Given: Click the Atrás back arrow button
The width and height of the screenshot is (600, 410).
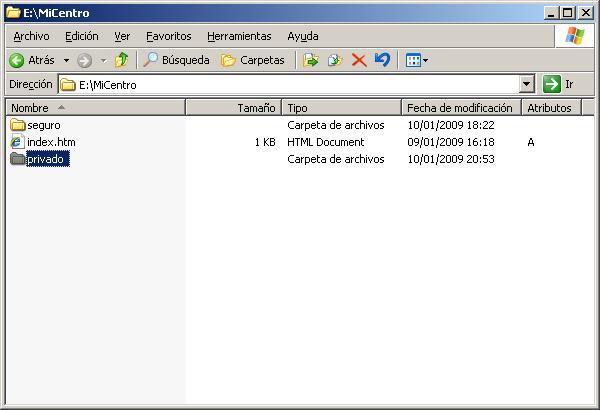Looking at the screenshot, I should coord(32,60).
